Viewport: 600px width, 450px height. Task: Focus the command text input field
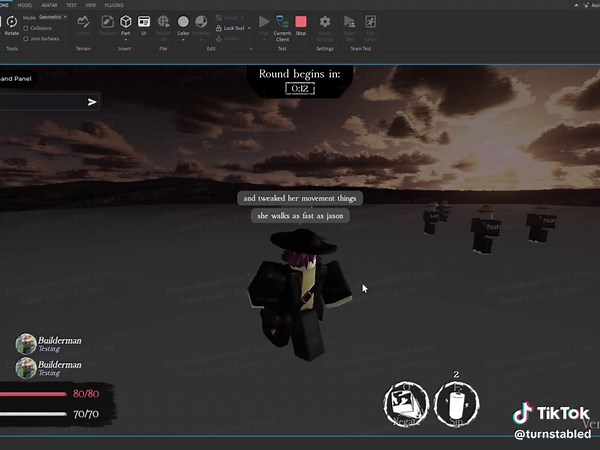(x=42, y=102)
